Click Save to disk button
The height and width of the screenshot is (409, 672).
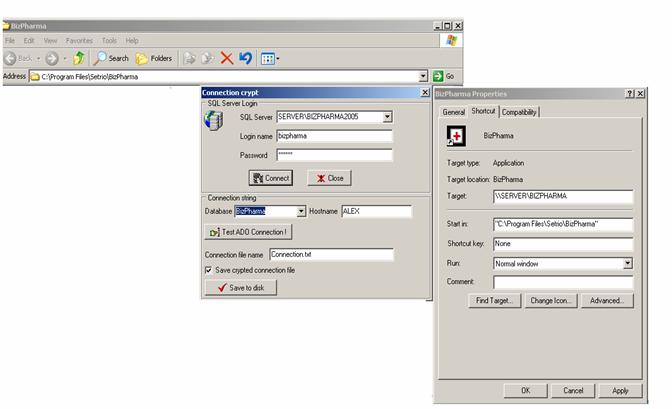(x=241, y=288)
